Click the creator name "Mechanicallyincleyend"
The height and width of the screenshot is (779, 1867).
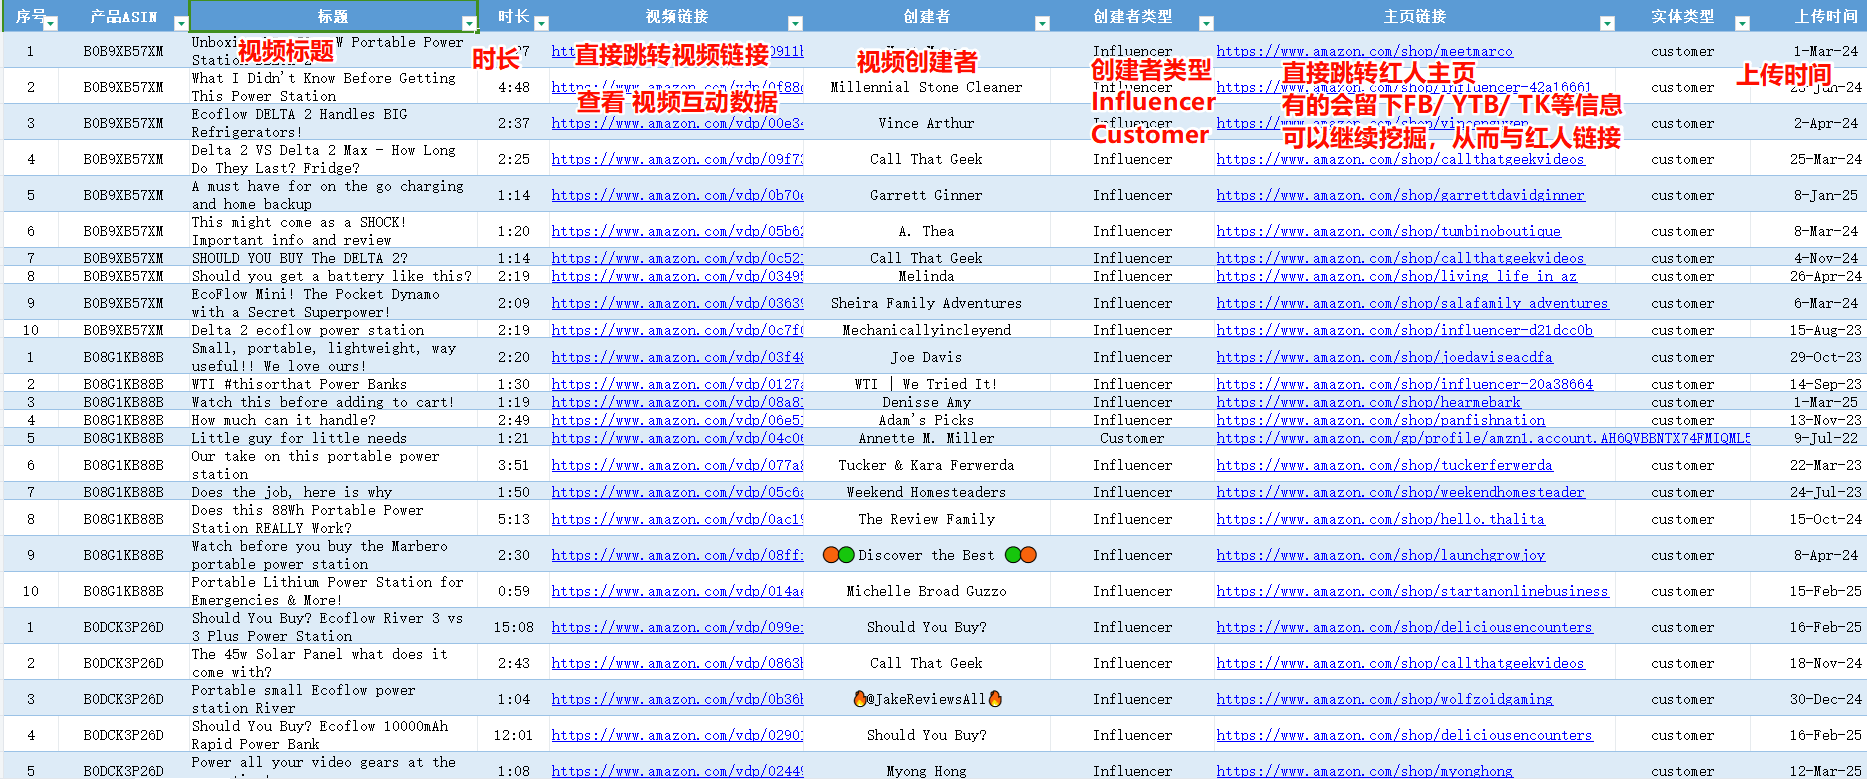[x=926, y=330]
